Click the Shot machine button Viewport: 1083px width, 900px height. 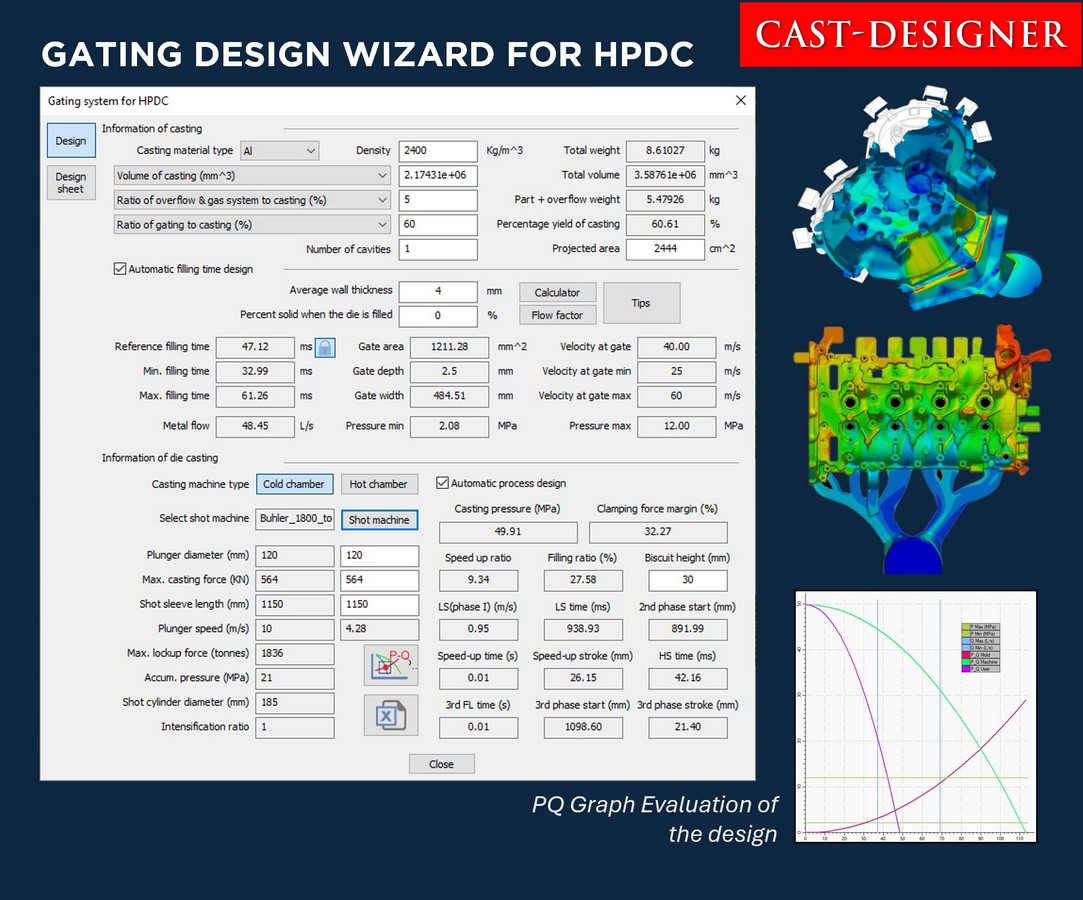pyautogui.click(x=379, y=520)
